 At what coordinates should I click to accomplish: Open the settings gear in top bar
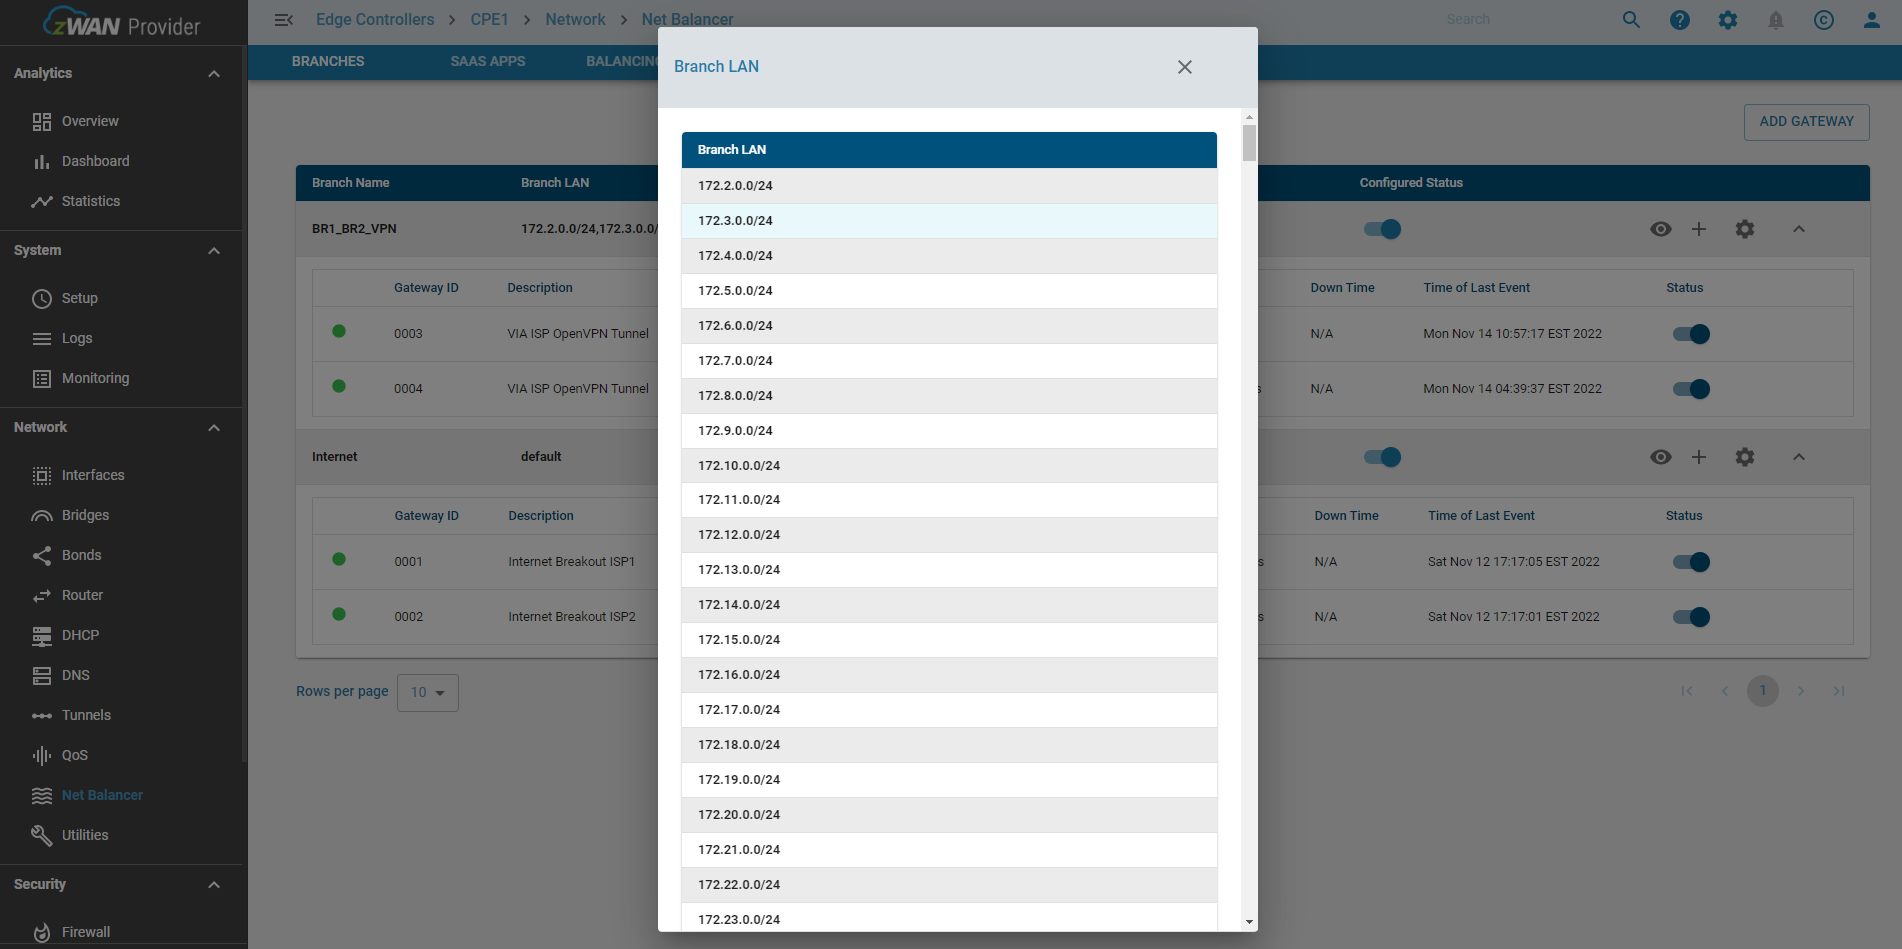[1727, 20]
